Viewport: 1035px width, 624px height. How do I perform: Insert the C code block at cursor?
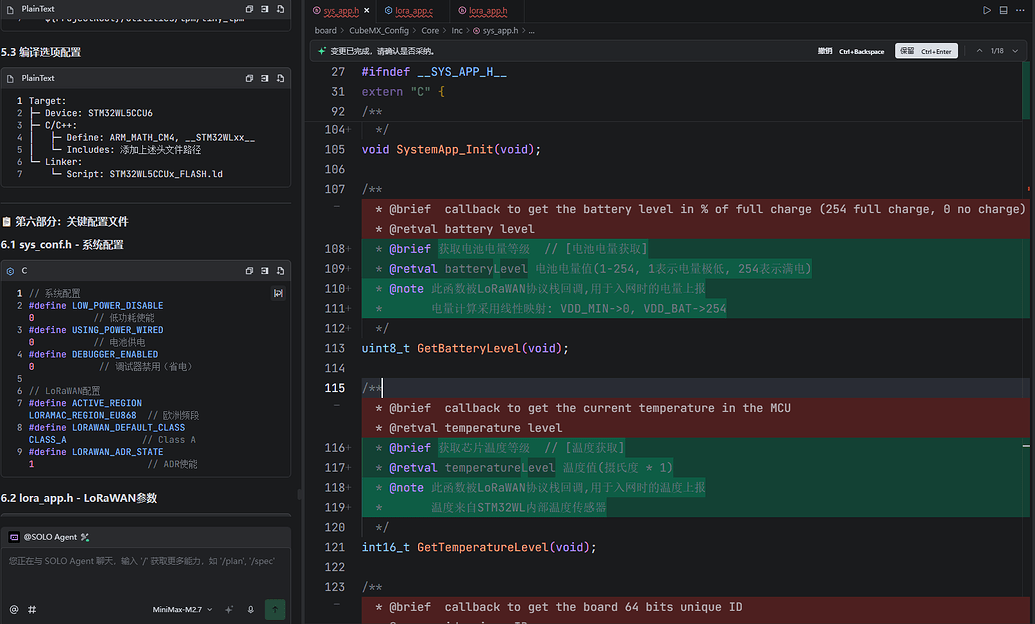coord(265,271)
